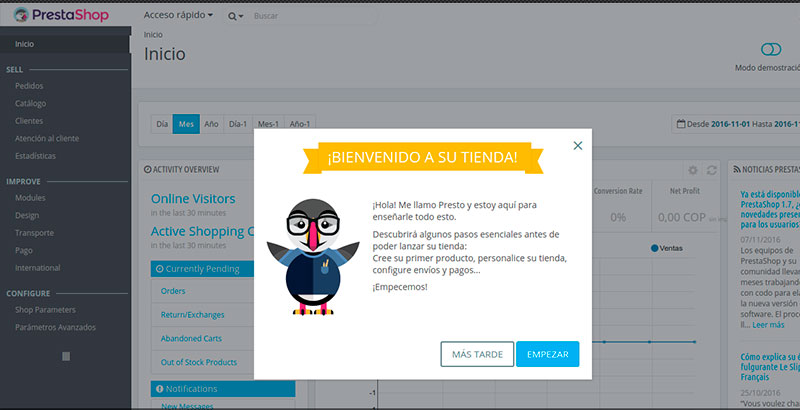Open Catálogo in the sidebar

pyautogui.click(x=31, y=104)
